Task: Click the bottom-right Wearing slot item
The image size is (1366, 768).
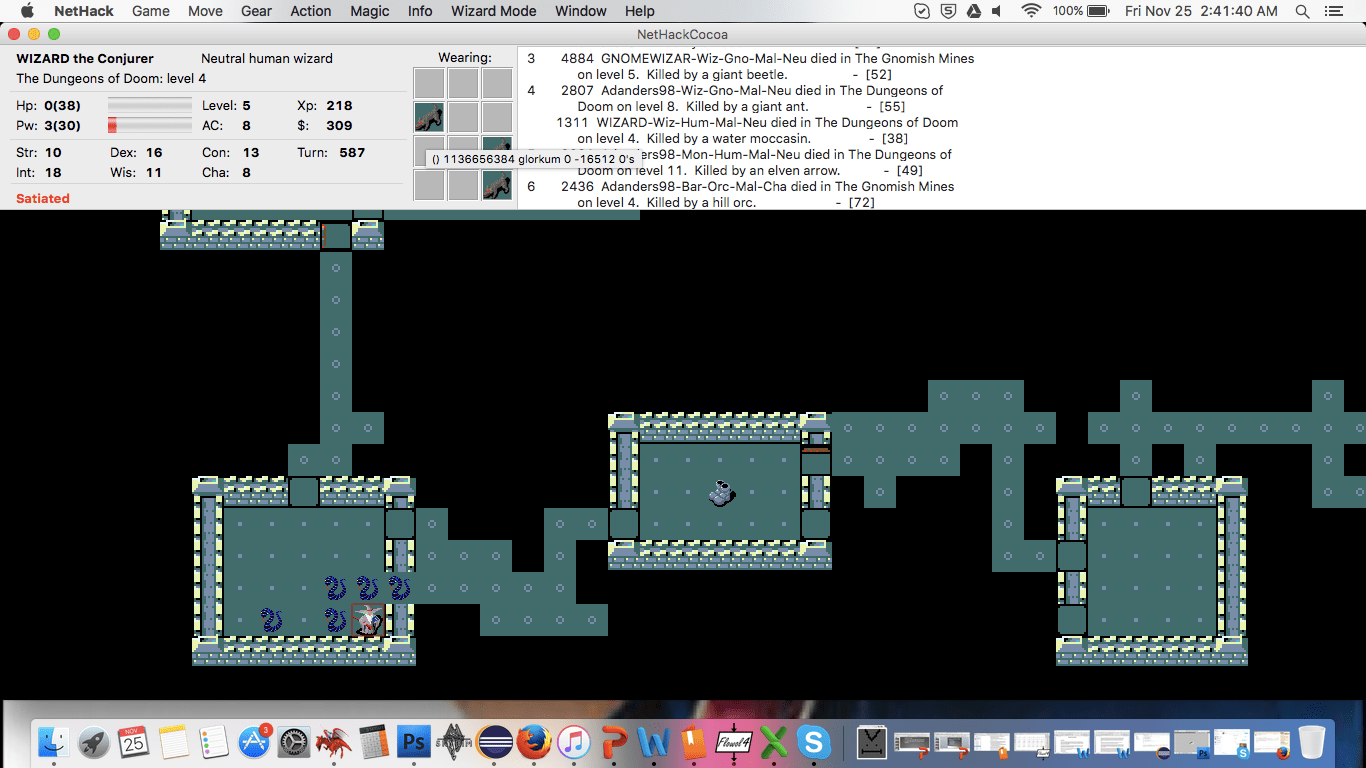Action: click(x=497, y=185)
